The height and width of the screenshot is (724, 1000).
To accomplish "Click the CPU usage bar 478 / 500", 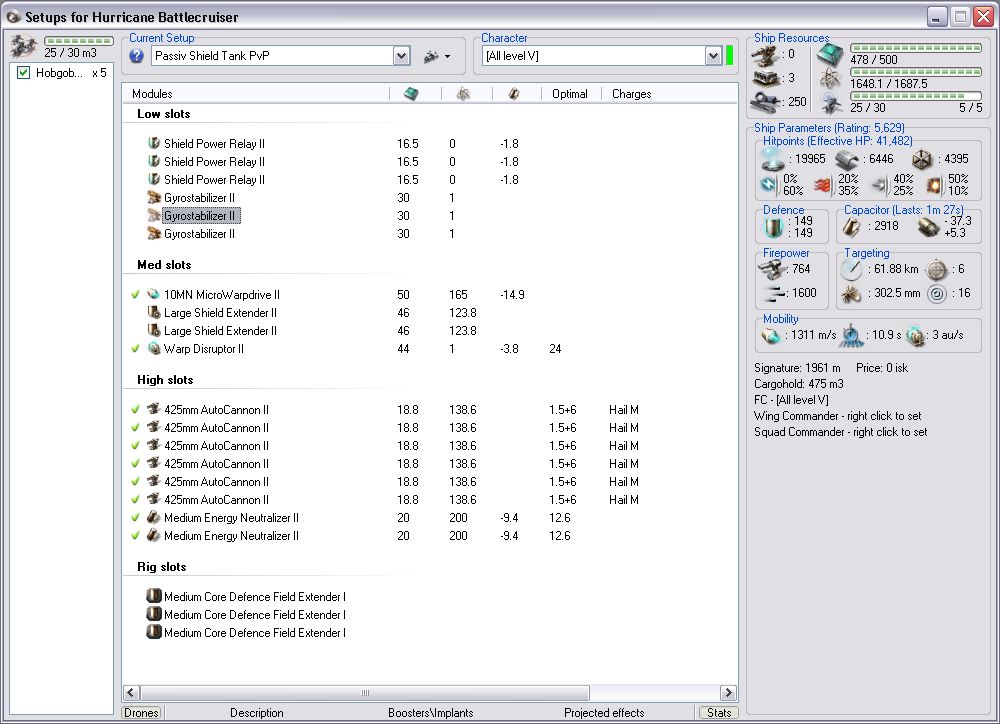I will point(916,48).
